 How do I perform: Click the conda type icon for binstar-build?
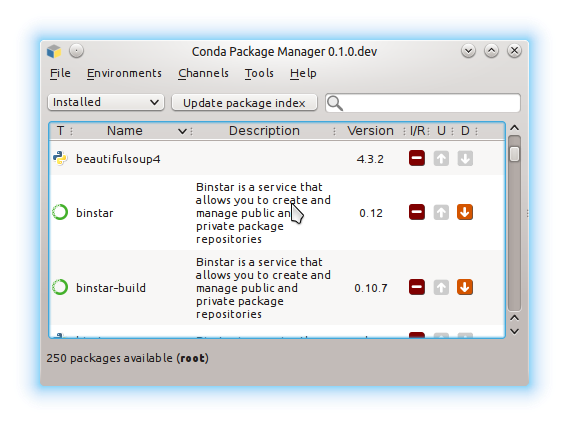click(60, 287)
